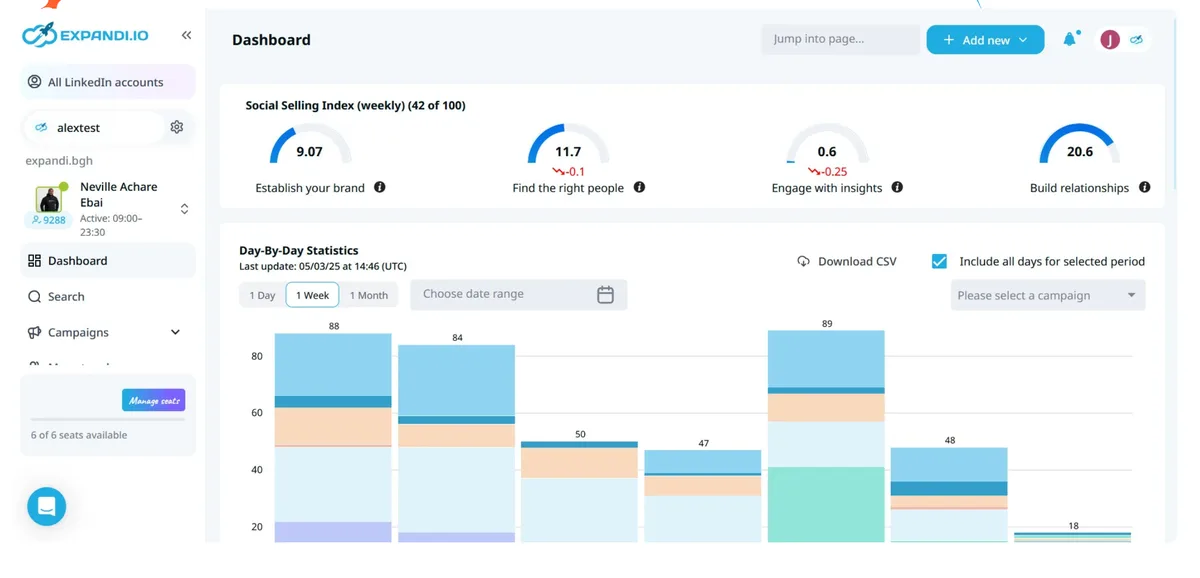Click the 6 of 6 seats available text

click(x=79, y=435)
